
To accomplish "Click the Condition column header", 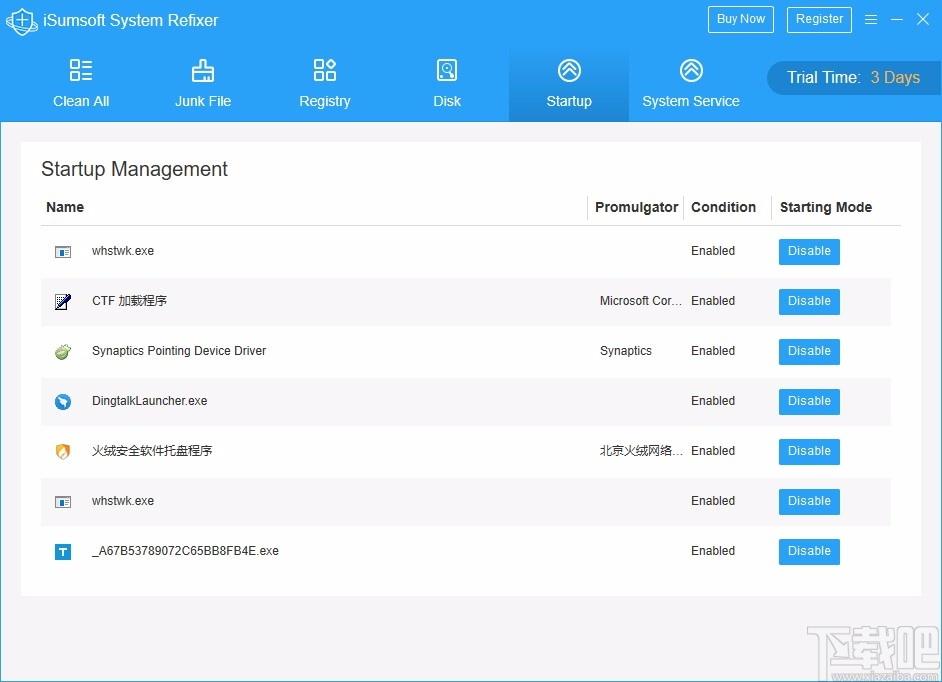I will 723,207.
